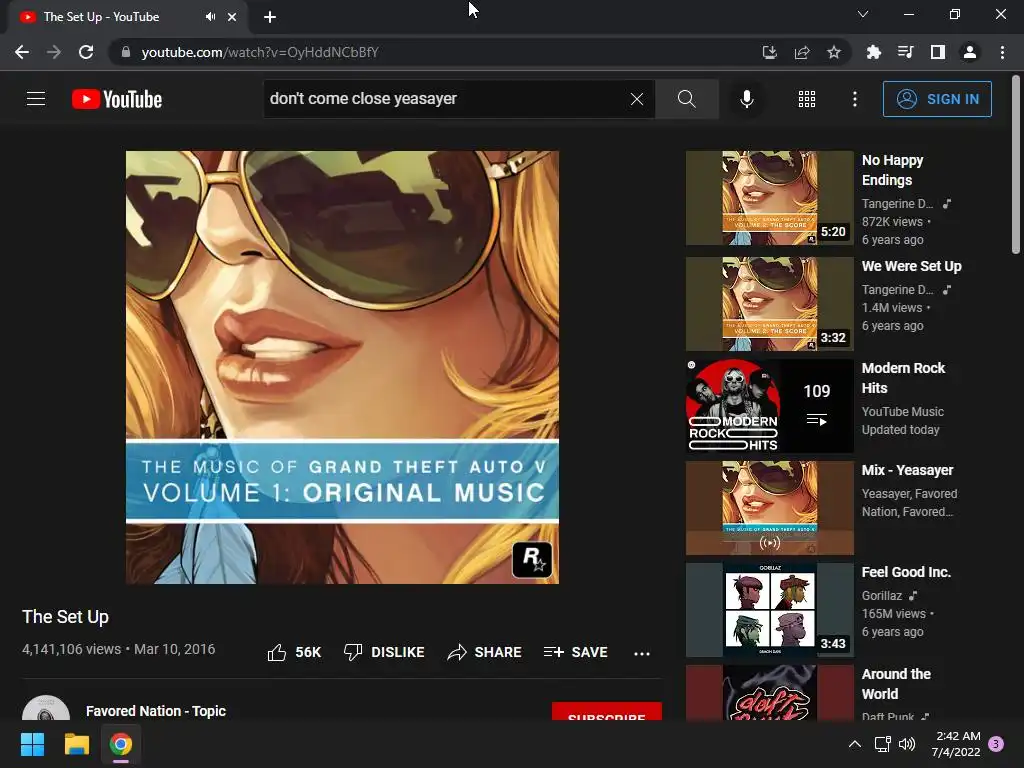Open Favored Nation - Topic channel link
Screen dimensions: 1024x768
point(156,711)
